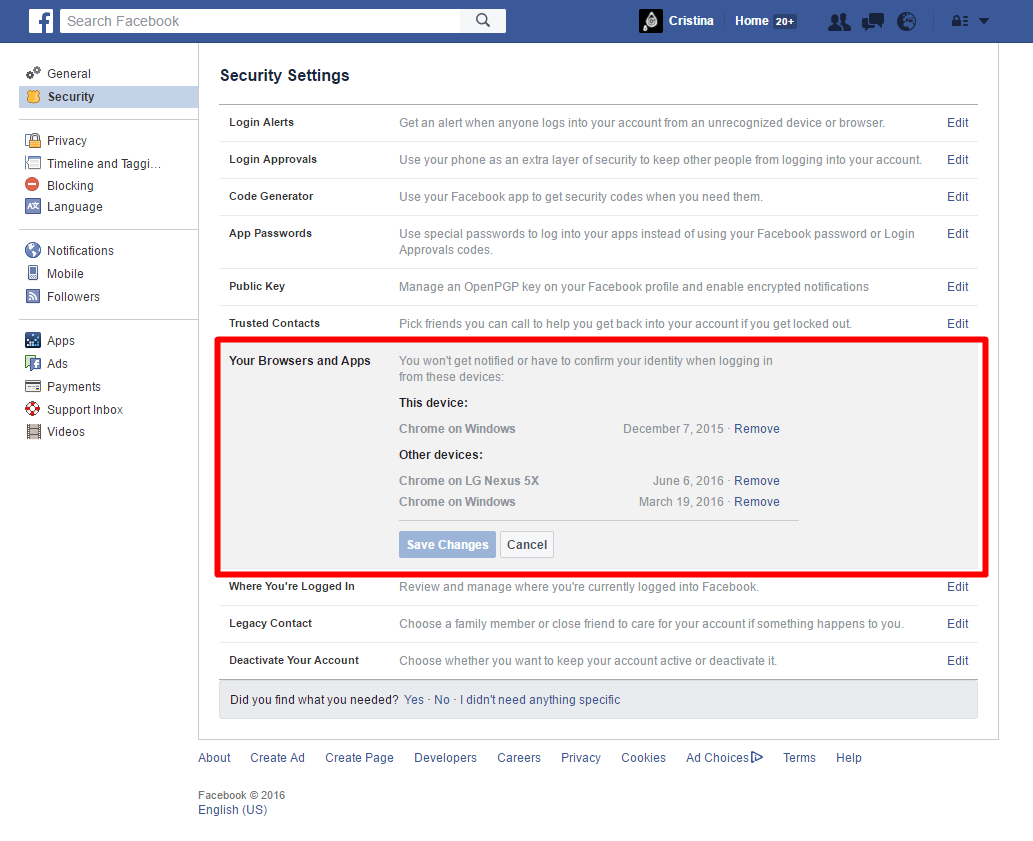The width and height of the screenshot is (1033, 841).
Task: Click the Facebook logo icon
Action: pos(41,21)
